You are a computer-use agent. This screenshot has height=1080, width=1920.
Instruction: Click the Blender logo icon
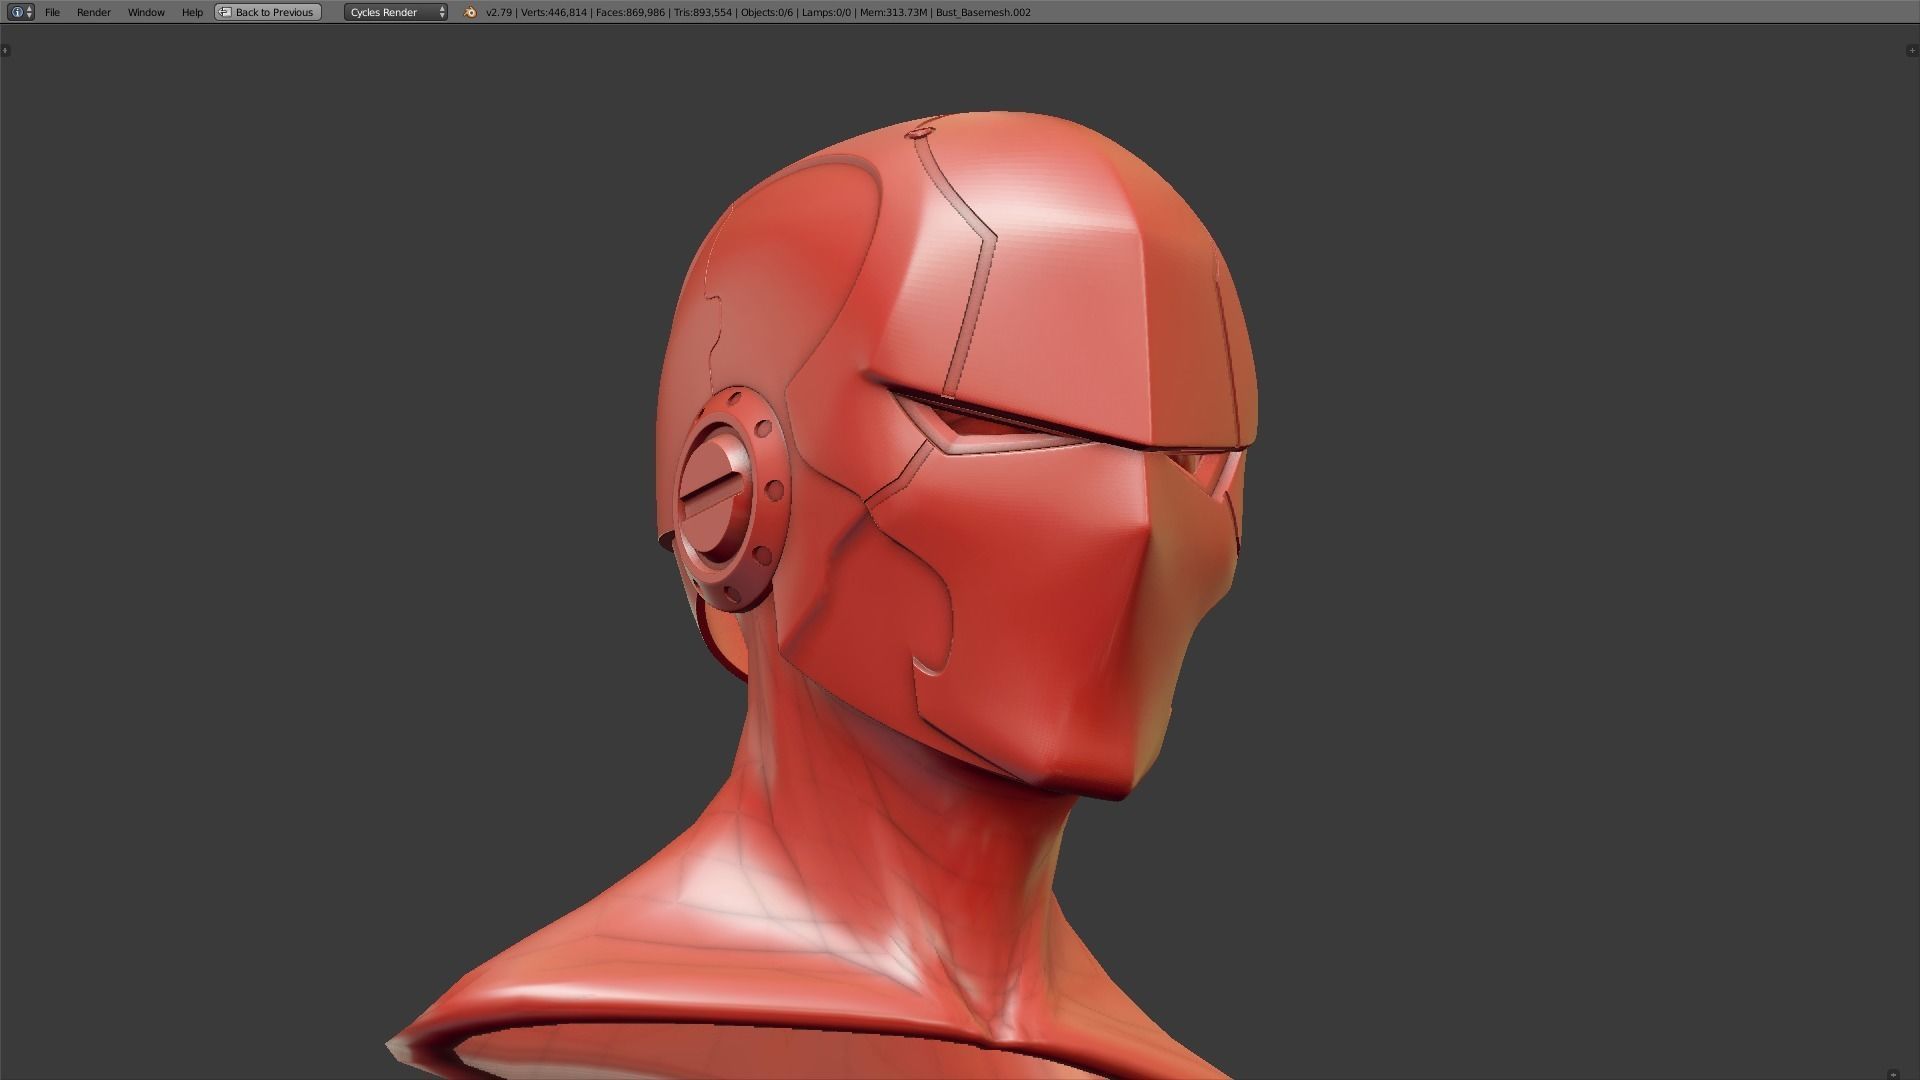(x=470, y=12)
